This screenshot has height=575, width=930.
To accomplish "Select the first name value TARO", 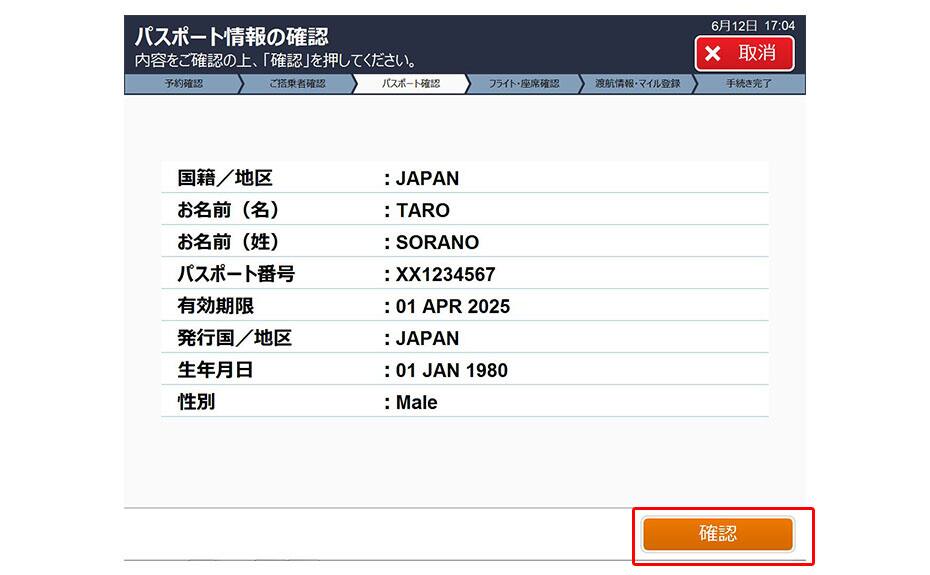I will [x=422, y=211].
